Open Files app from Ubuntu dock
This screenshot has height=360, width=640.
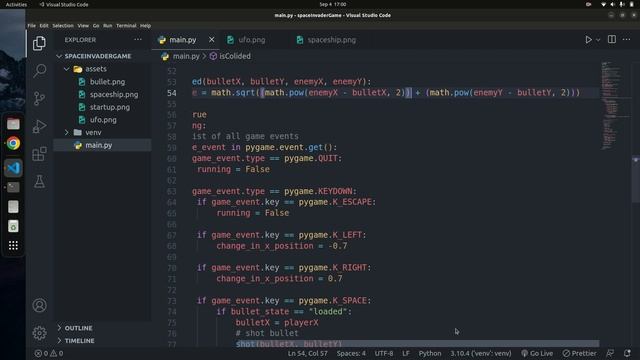click(13, 124)
